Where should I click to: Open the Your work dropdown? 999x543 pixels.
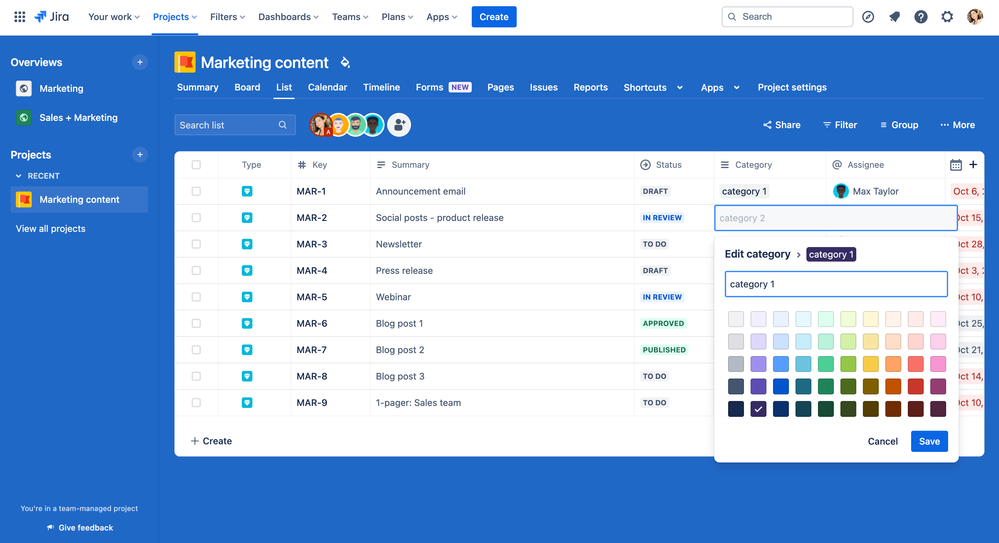pyautogui.click(x=113, y=17)
